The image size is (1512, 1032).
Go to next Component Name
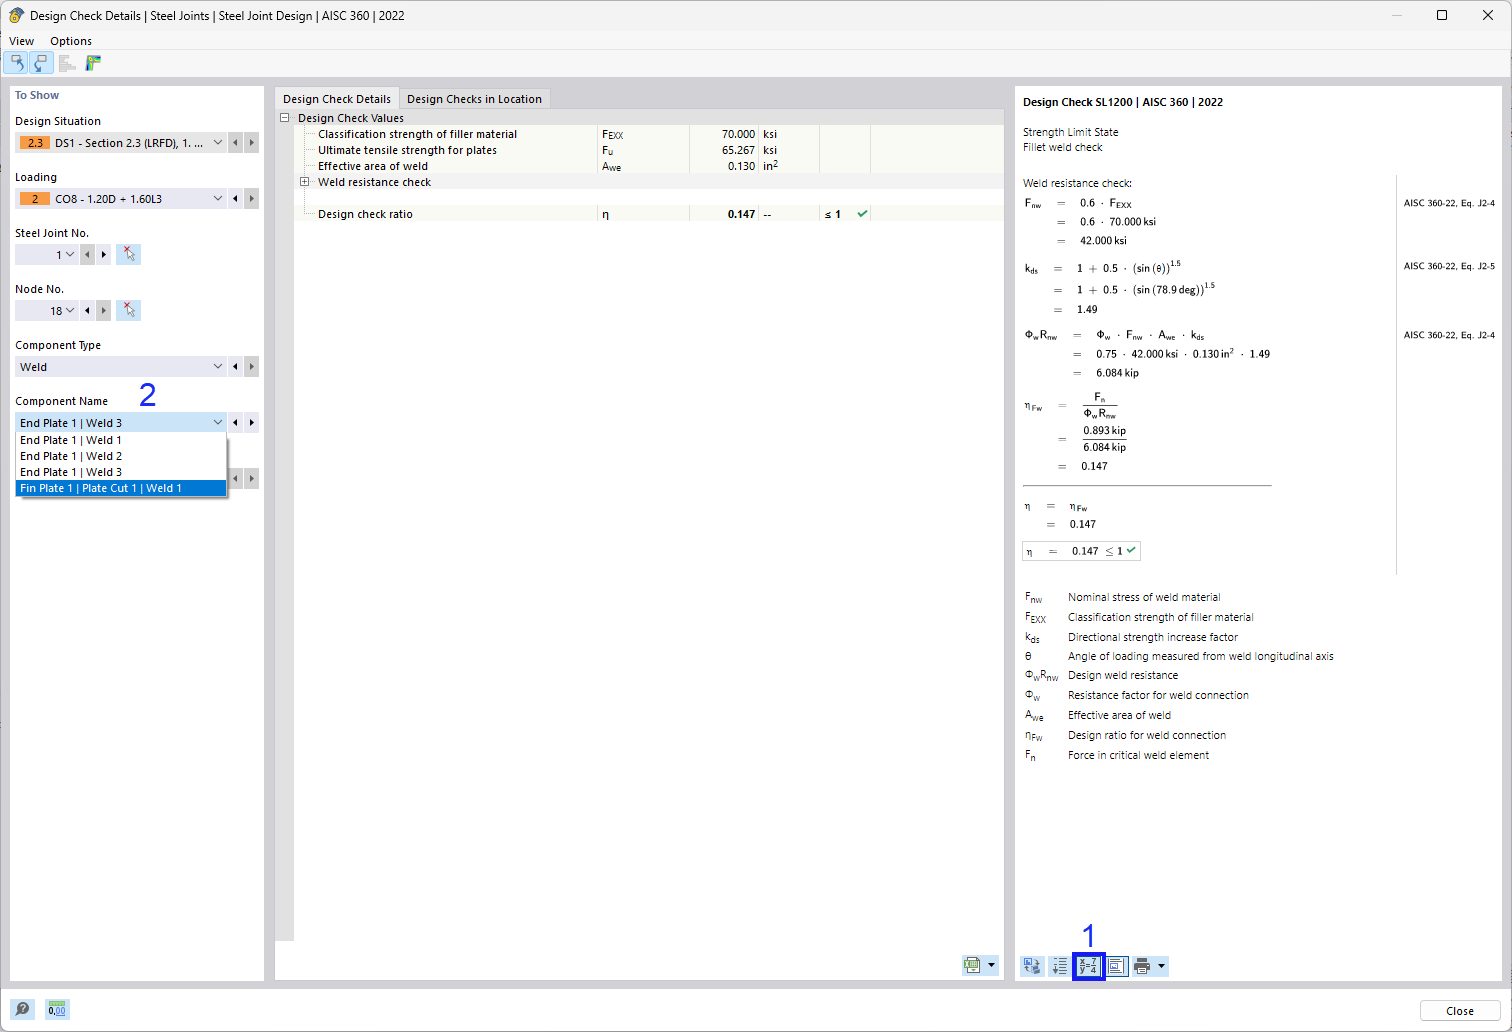pos(252,423)
